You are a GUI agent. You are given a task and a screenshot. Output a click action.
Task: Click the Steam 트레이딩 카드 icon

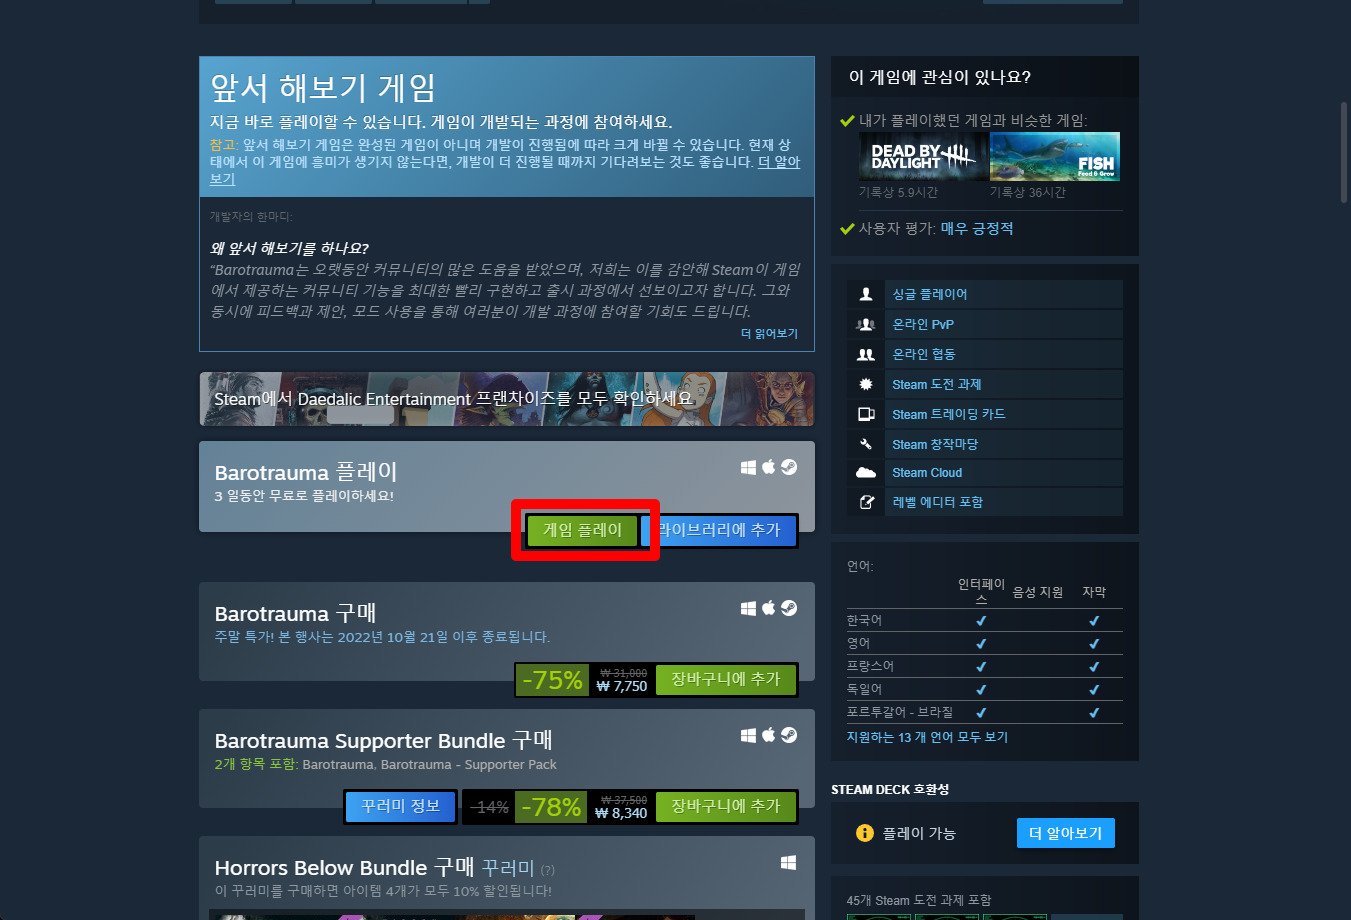pyautogui.click(x=866, y=414)
